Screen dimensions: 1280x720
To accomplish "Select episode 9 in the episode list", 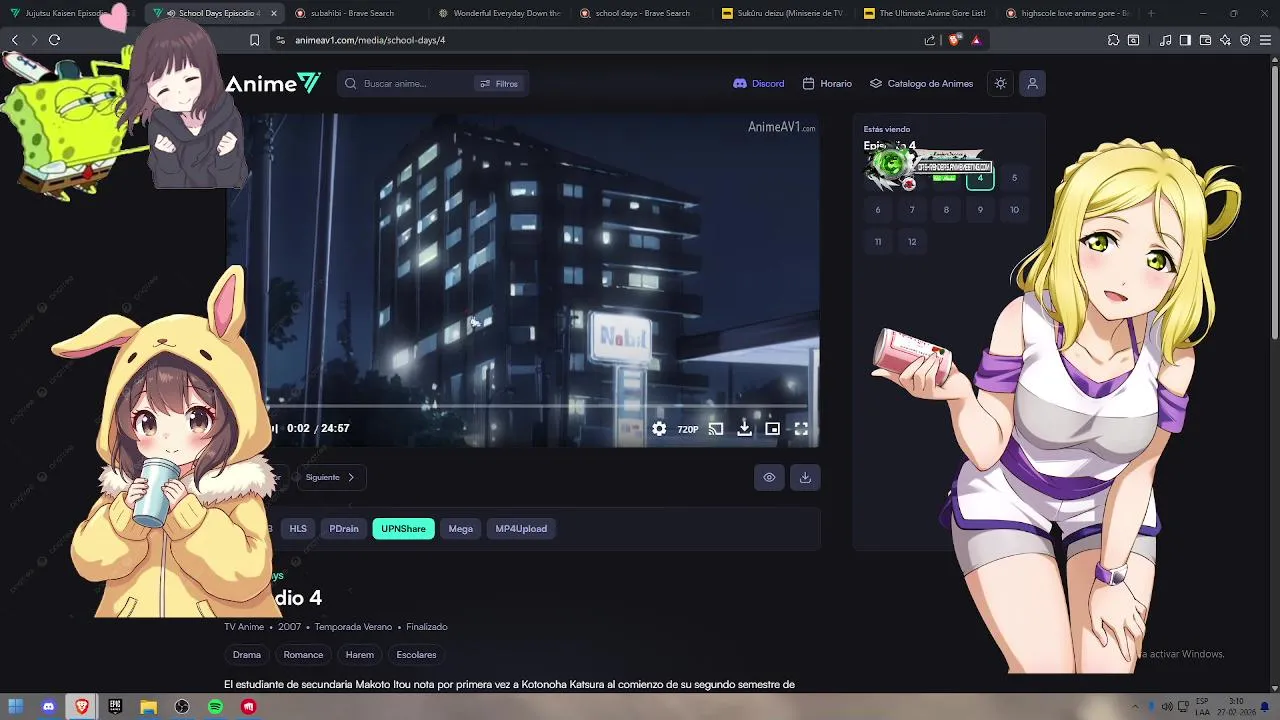I will (980, 210).
